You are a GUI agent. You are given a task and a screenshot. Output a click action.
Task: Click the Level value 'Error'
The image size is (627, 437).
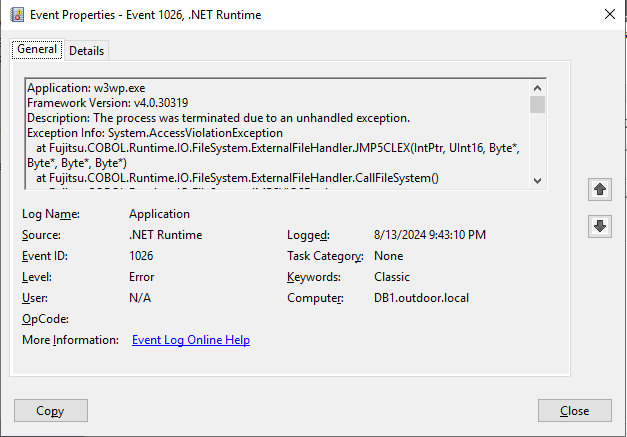142,277
